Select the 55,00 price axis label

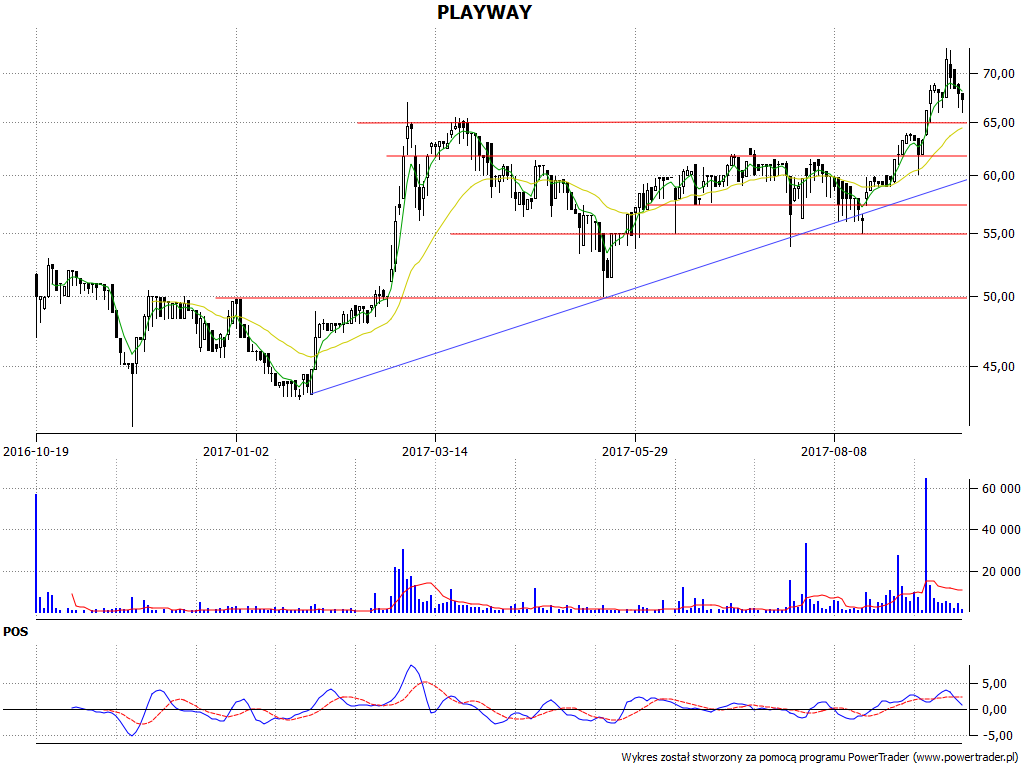coord(999,234)
